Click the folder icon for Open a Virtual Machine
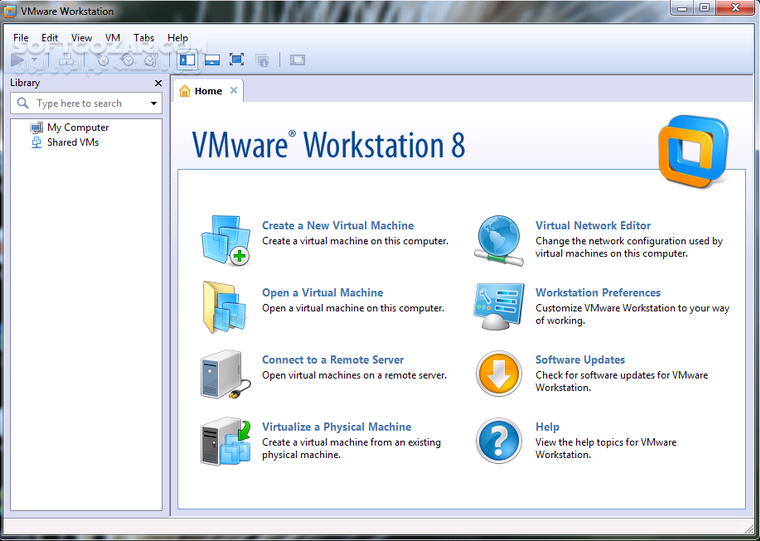 click(224, 307)
